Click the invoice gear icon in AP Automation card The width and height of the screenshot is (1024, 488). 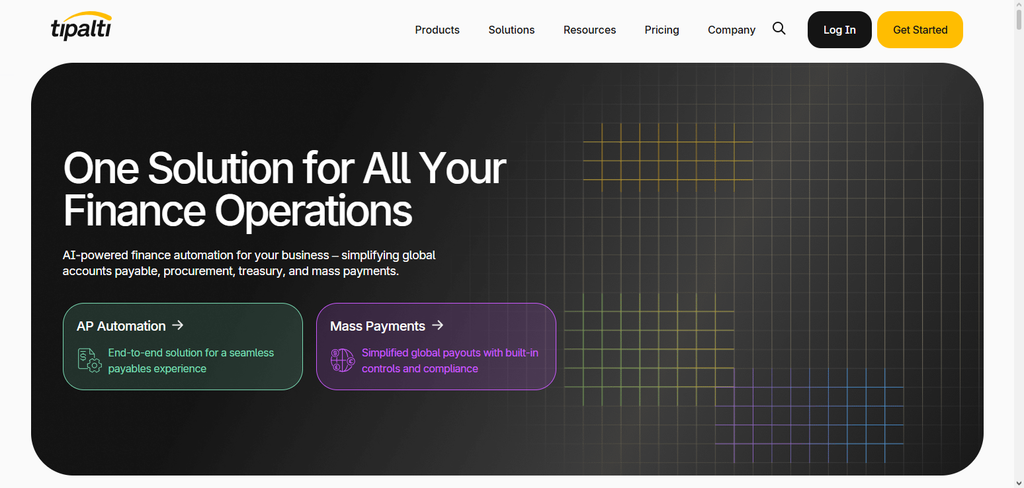click(x=89, y=360)
